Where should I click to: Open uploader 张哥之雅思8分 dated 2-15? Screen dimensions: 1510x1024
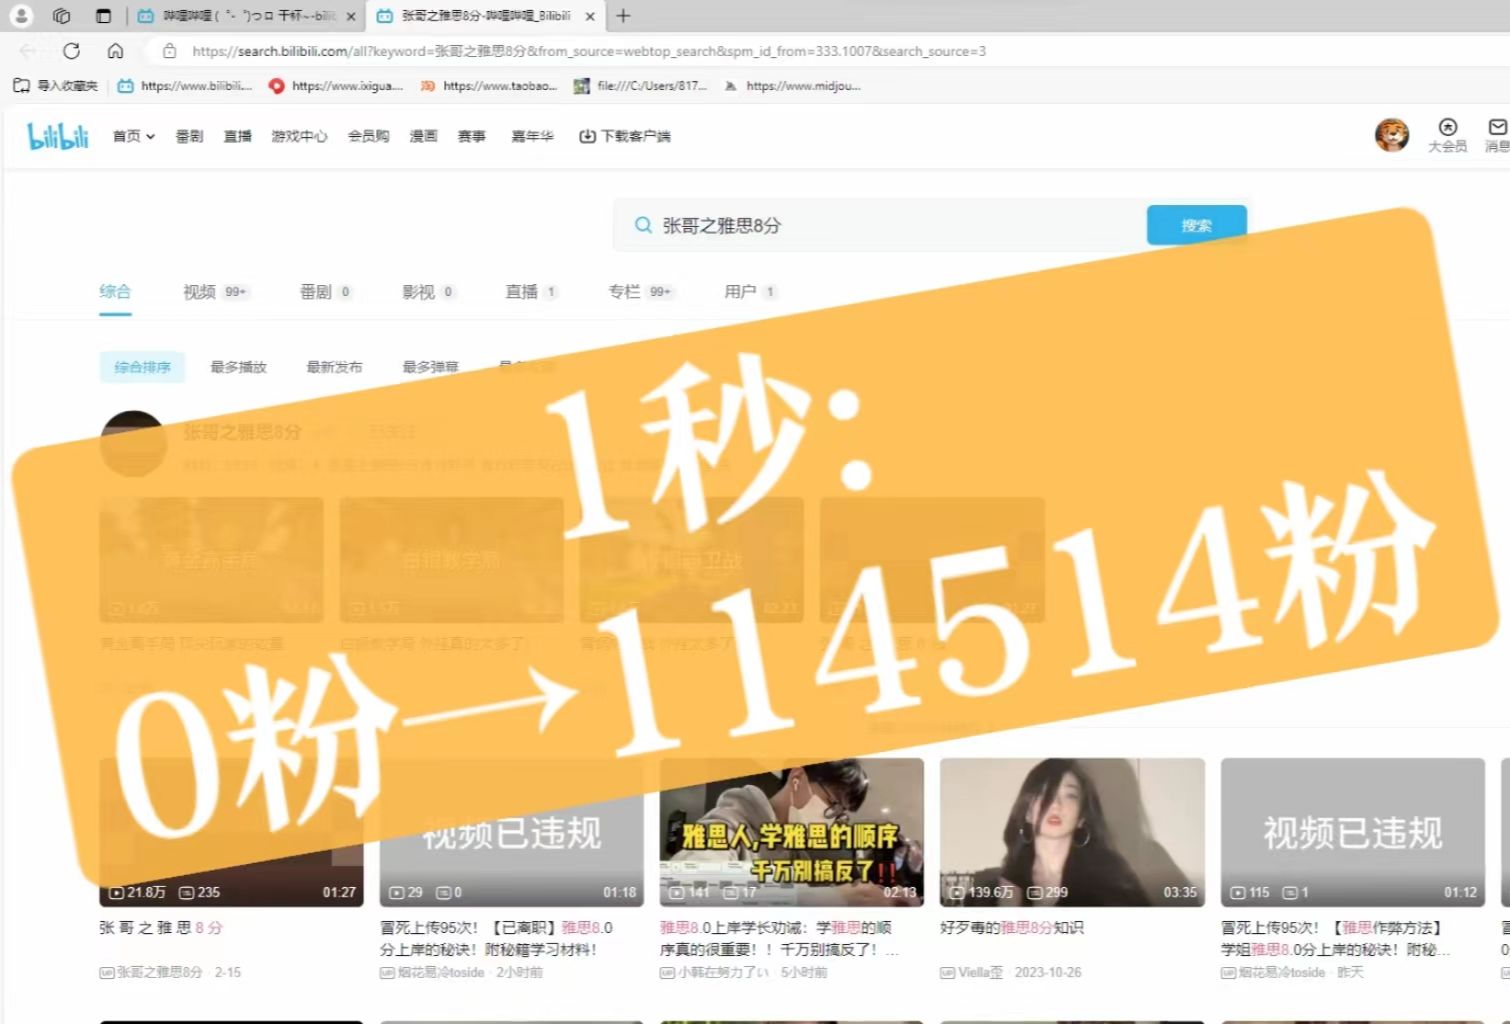pyautogui.click(x=151, y=972)
